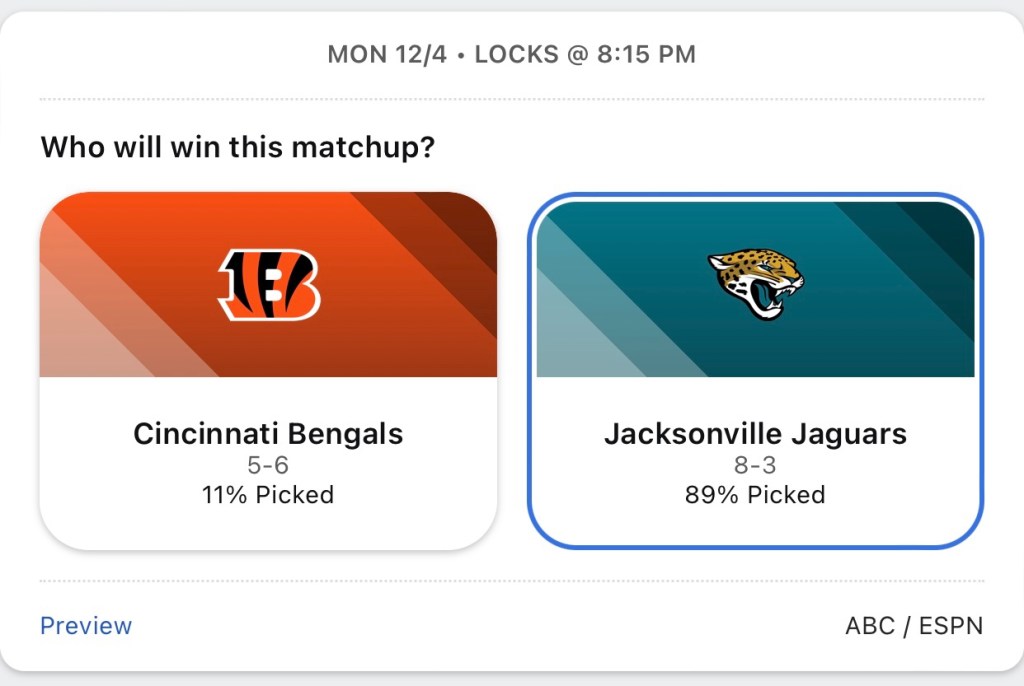Image resolution: width=1024 pixels, height=686 pixels.
Task: Click the "Who will win this matchup?" question
Action: [x=238, y=148]
